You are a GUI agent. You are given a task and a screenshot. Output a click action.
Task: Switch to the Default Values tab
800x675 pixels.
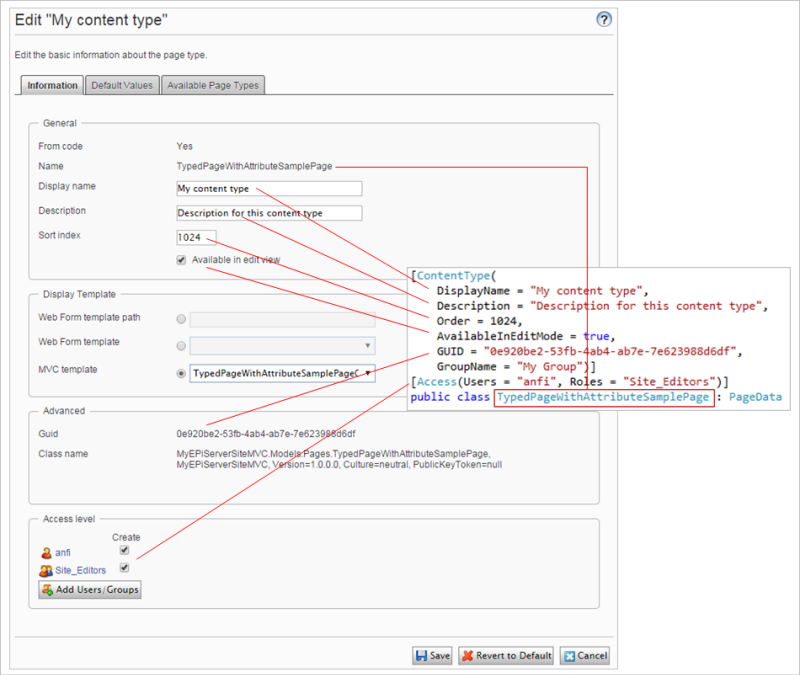click(122, 85)
